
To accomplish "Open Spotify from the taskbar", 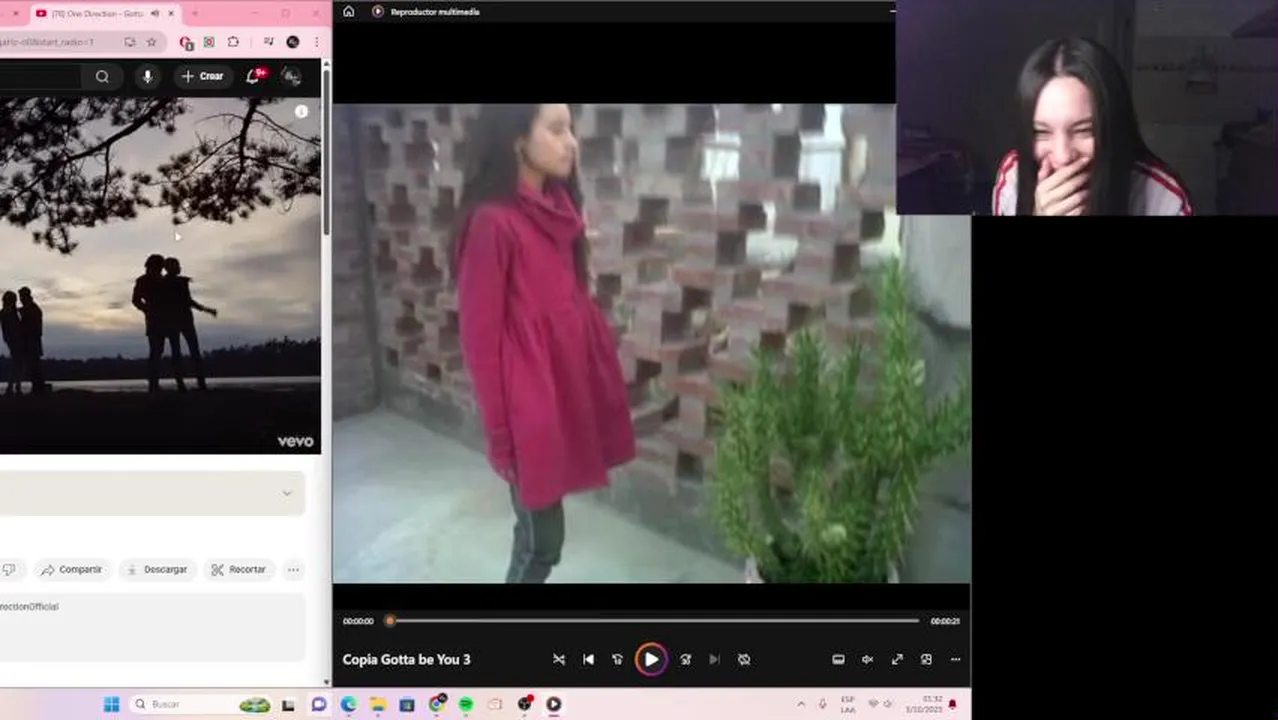I will pos(466,704).
